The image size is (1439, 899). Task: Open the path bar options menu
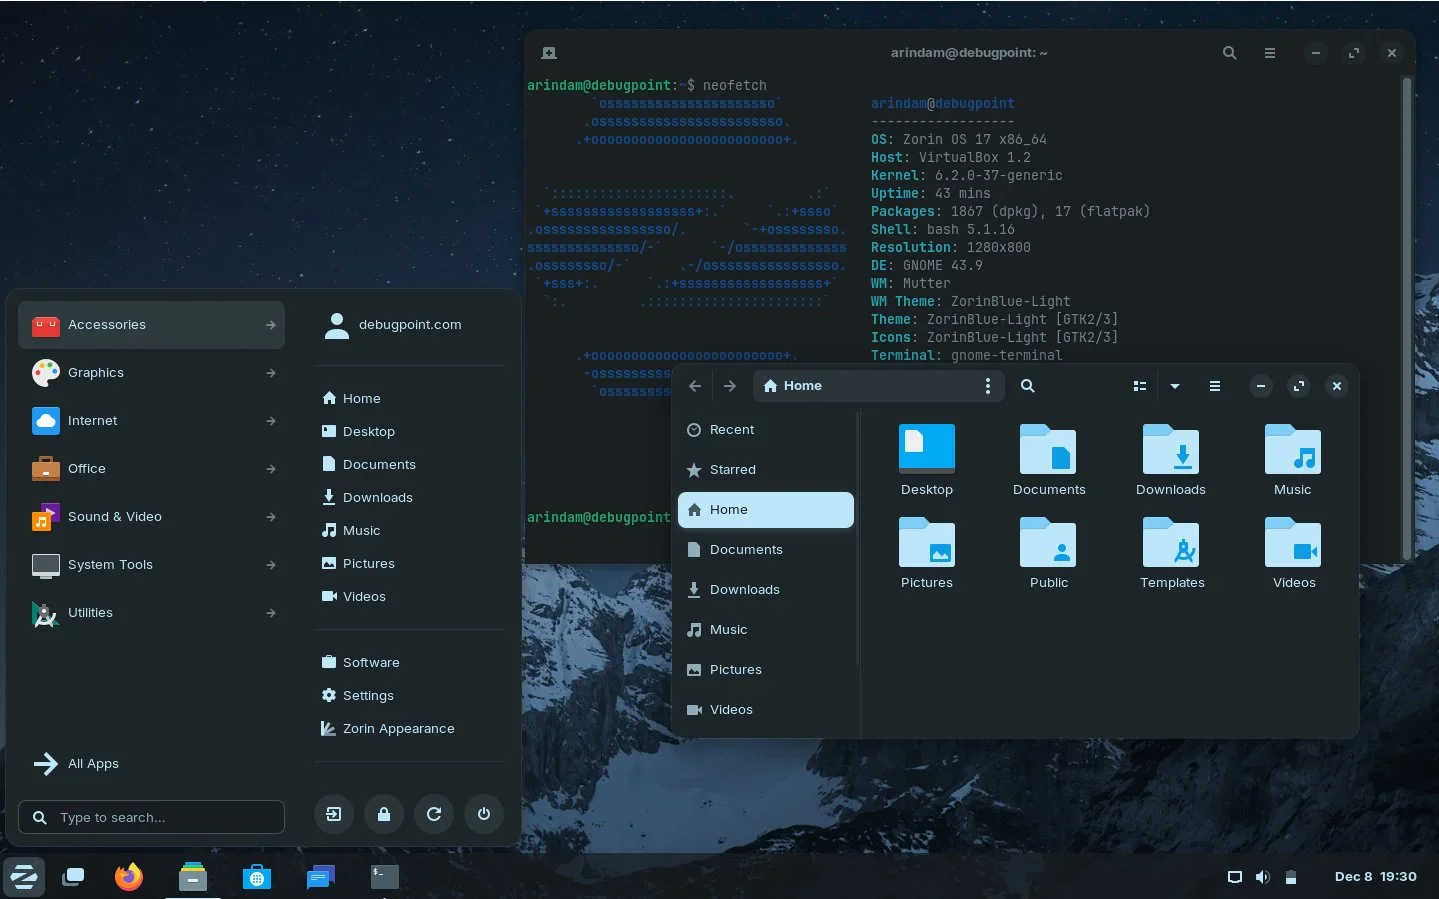987,386
